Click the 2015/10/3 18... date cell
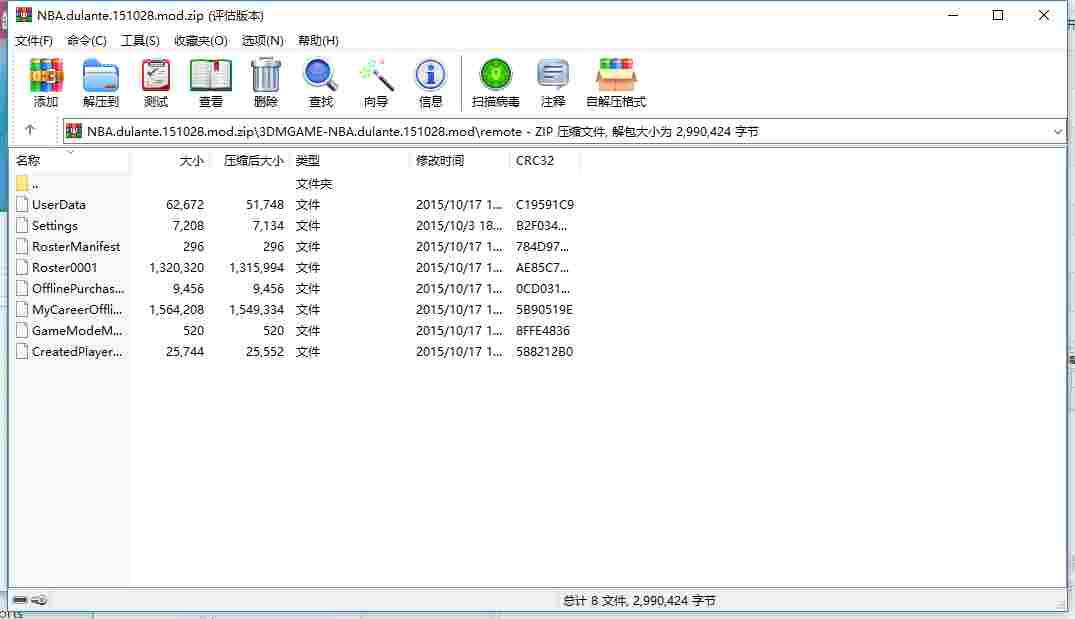The height and width of the screenshot is (619, 1075). (459, 226)
